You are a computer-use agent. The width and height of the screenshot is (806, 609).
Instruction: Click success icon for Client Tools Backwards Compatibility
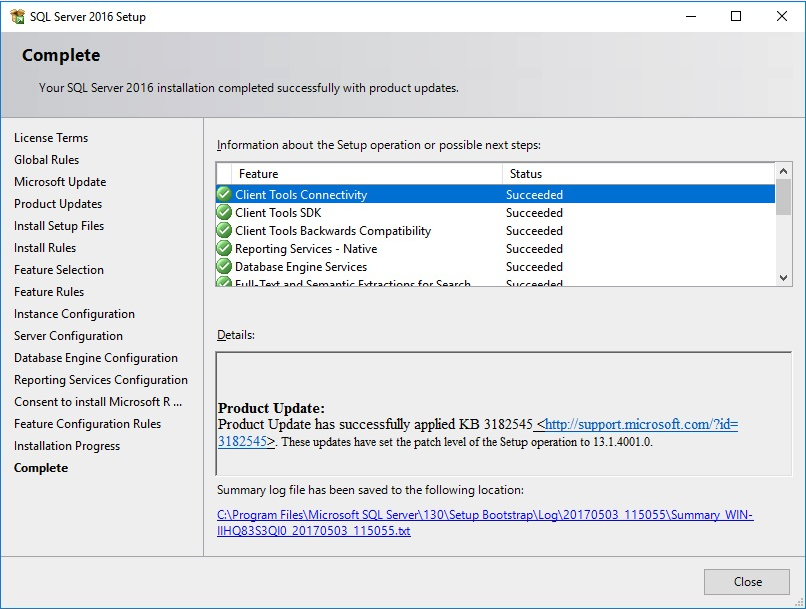click(x=224, y=230)
